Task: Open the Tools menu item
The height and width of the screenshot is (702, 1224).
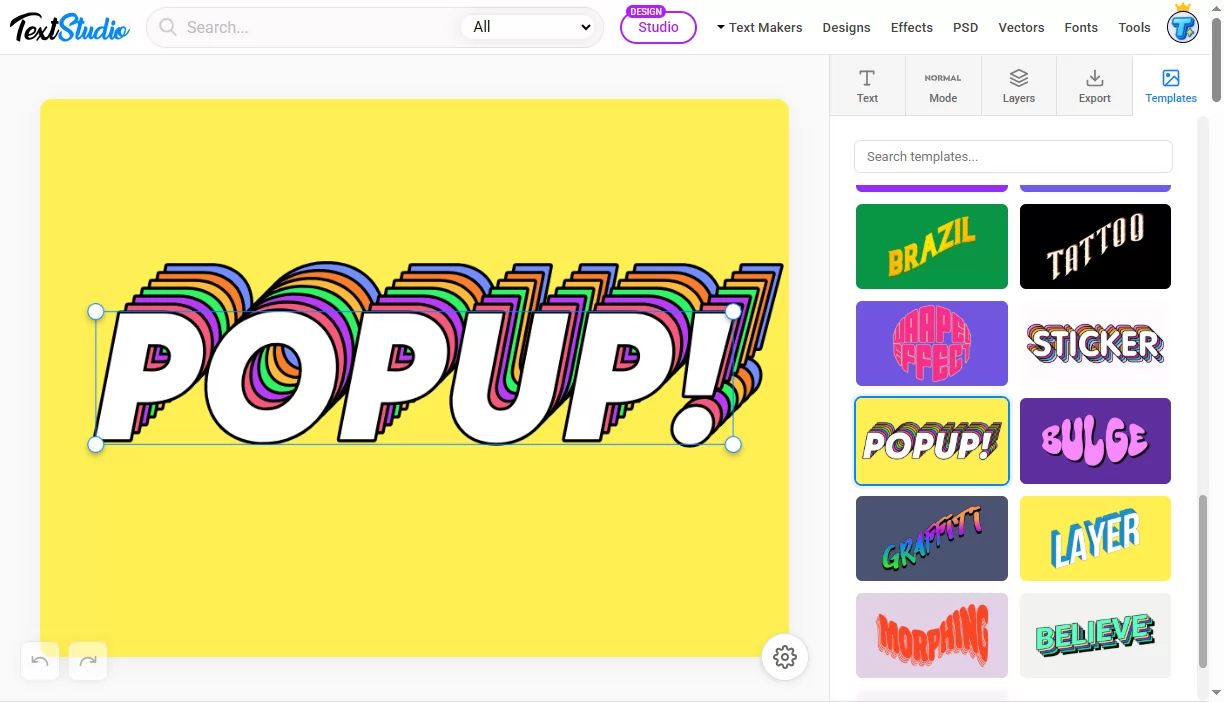Action: 1134,27
